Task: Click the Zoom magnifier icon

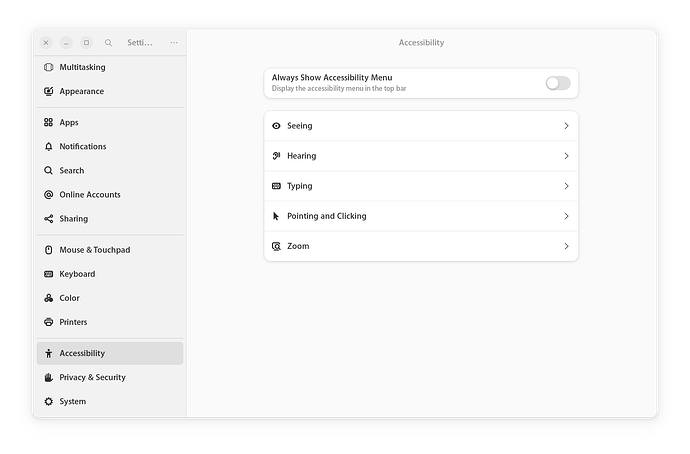Action: 277,246
